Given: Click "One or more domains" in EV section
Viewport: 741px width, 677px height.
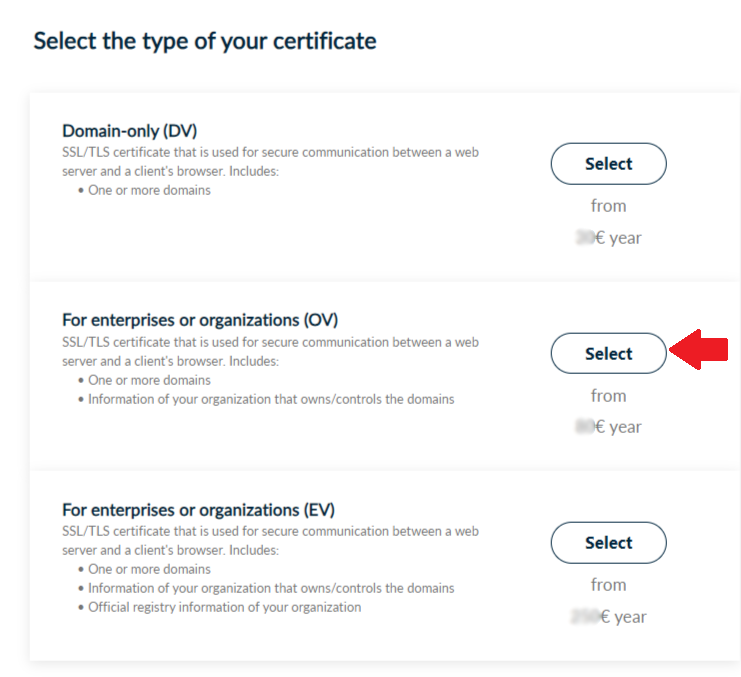Looking at the screenshot, I should point(149,569).
